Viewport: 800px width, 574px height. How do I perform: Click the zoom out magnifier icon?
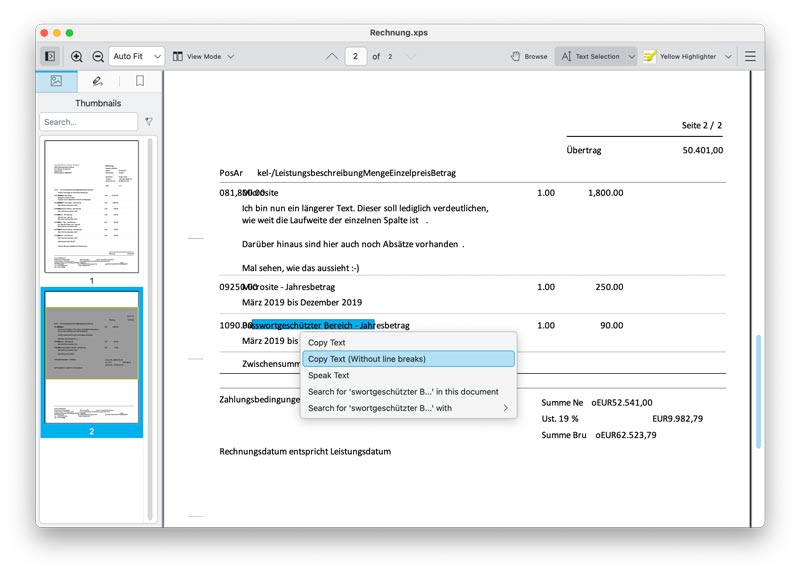click(98, 56)
